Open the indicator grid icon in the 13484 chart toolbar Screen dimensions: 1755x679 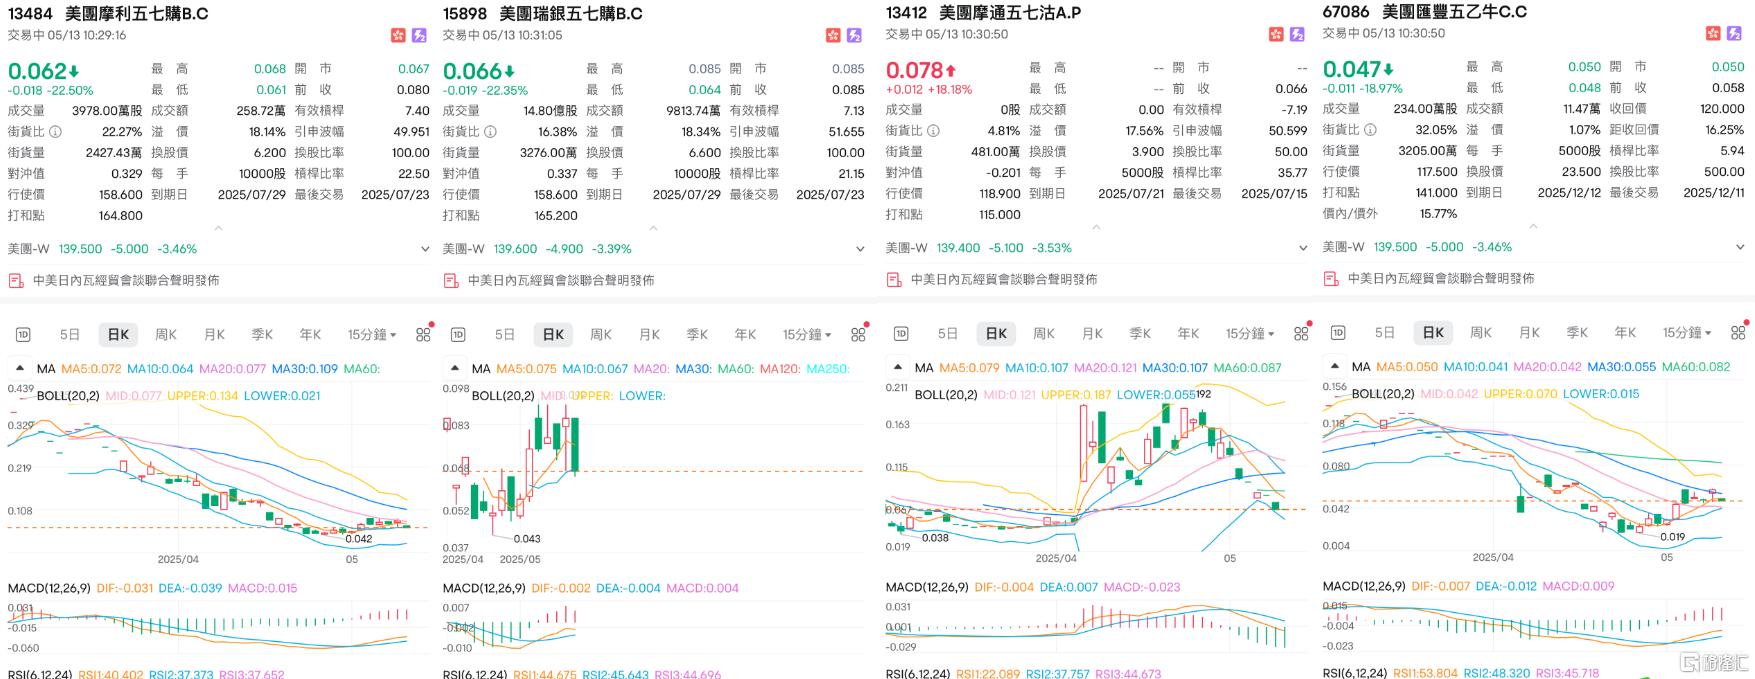[424, 334]
